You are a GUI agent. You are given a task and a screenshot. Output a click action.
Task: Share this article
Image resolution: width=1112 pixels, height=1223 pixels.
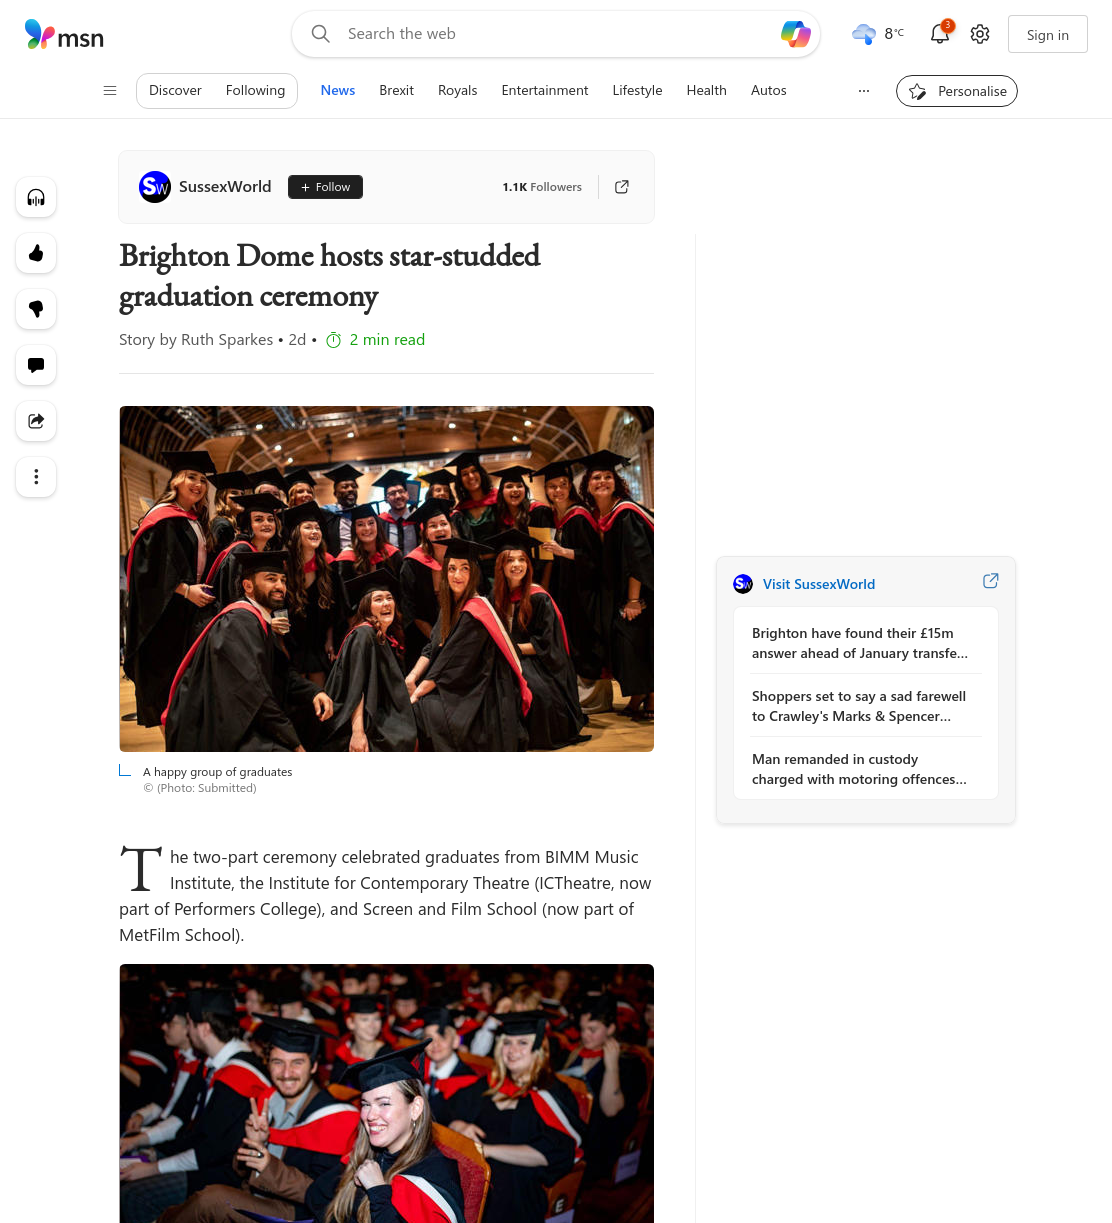36,421
